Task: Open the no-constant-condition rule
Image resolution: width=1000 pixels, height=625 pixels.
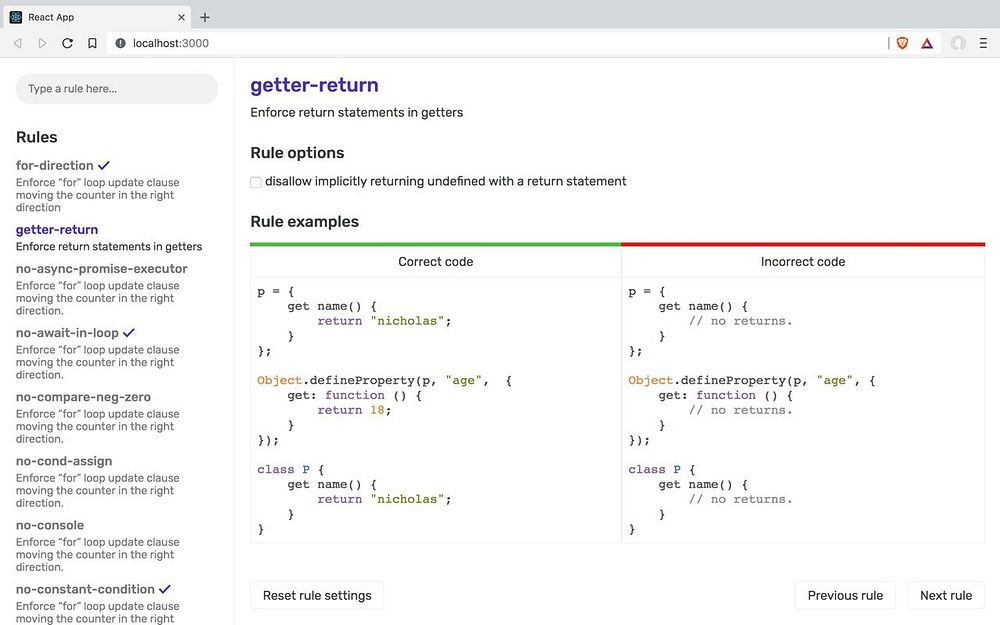Action: pyautogui.click(x=85, y=589)
